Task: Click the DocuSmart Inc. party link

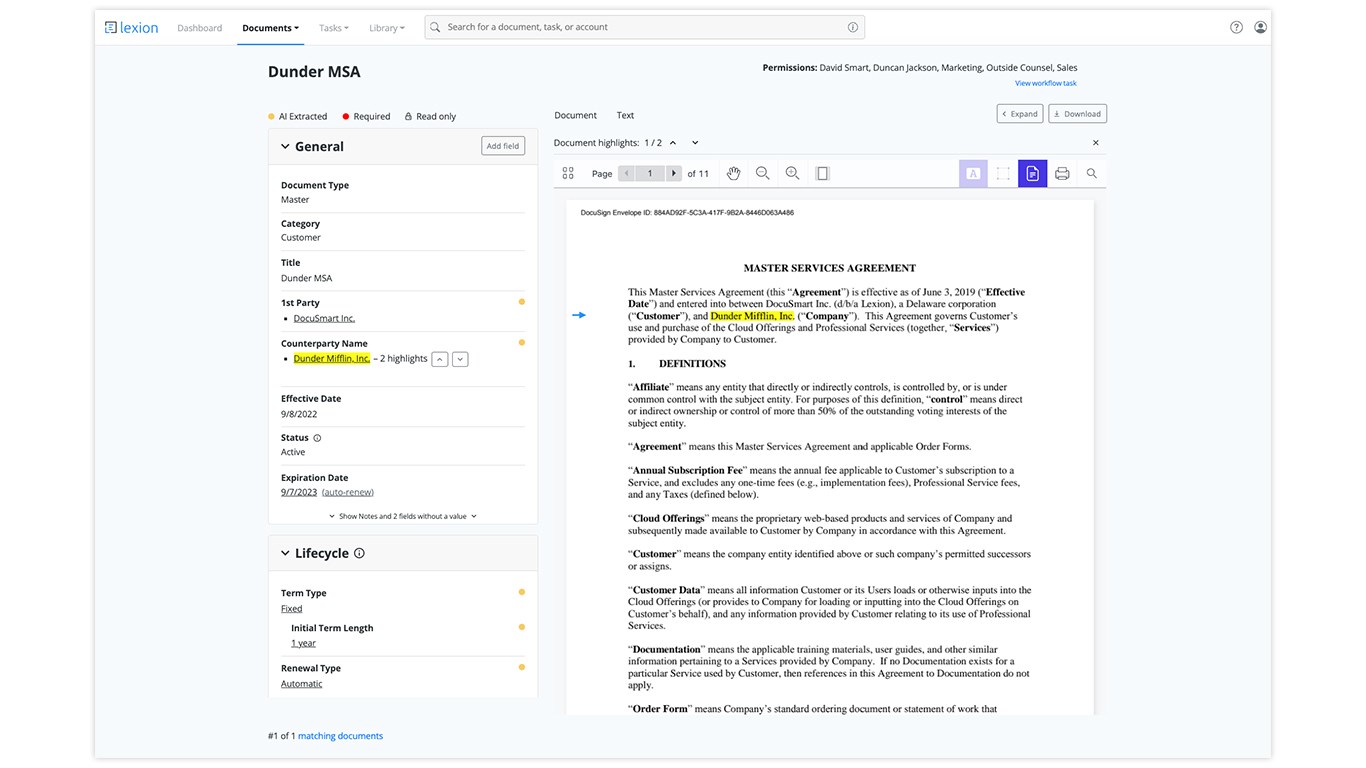Action: click(x=324, y=318)
